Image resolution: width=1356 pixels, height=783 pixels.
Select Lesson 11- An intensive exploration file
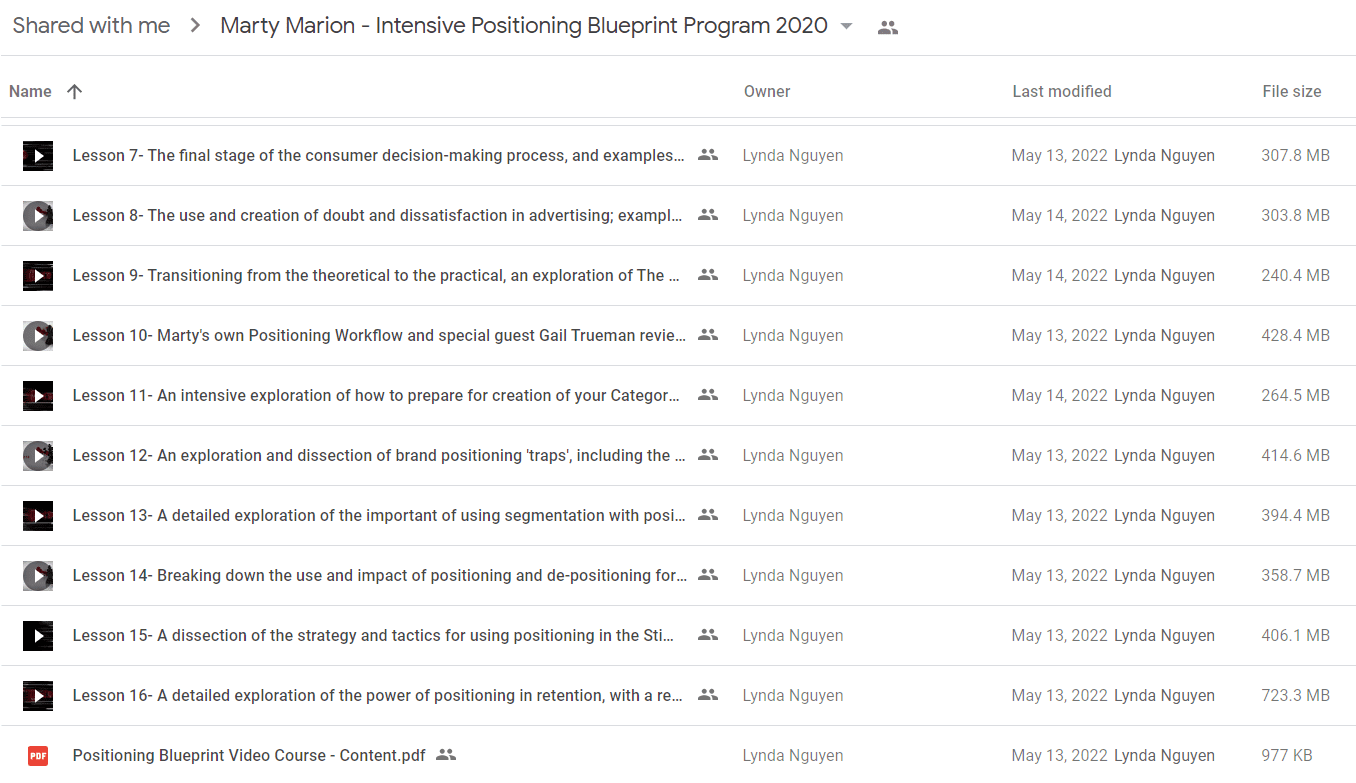pyautogui.click(x=376, y=395)
